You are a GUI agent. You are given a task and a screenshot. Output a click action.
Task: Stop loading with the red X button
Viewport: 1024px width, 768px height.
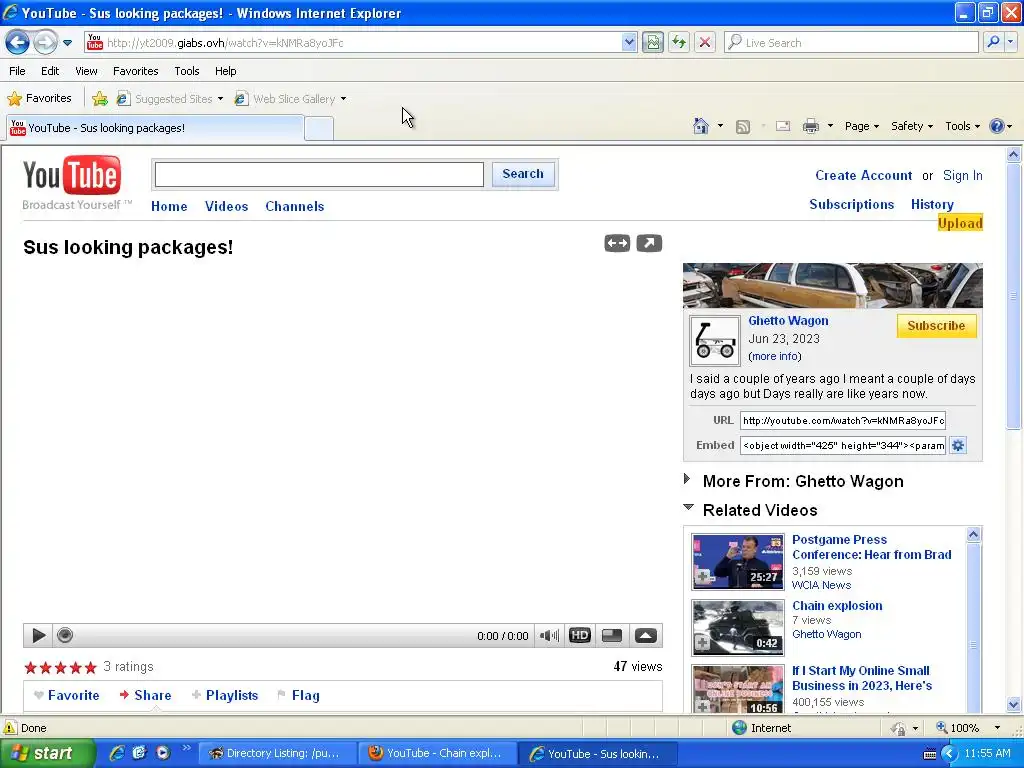tap(705, 42)
